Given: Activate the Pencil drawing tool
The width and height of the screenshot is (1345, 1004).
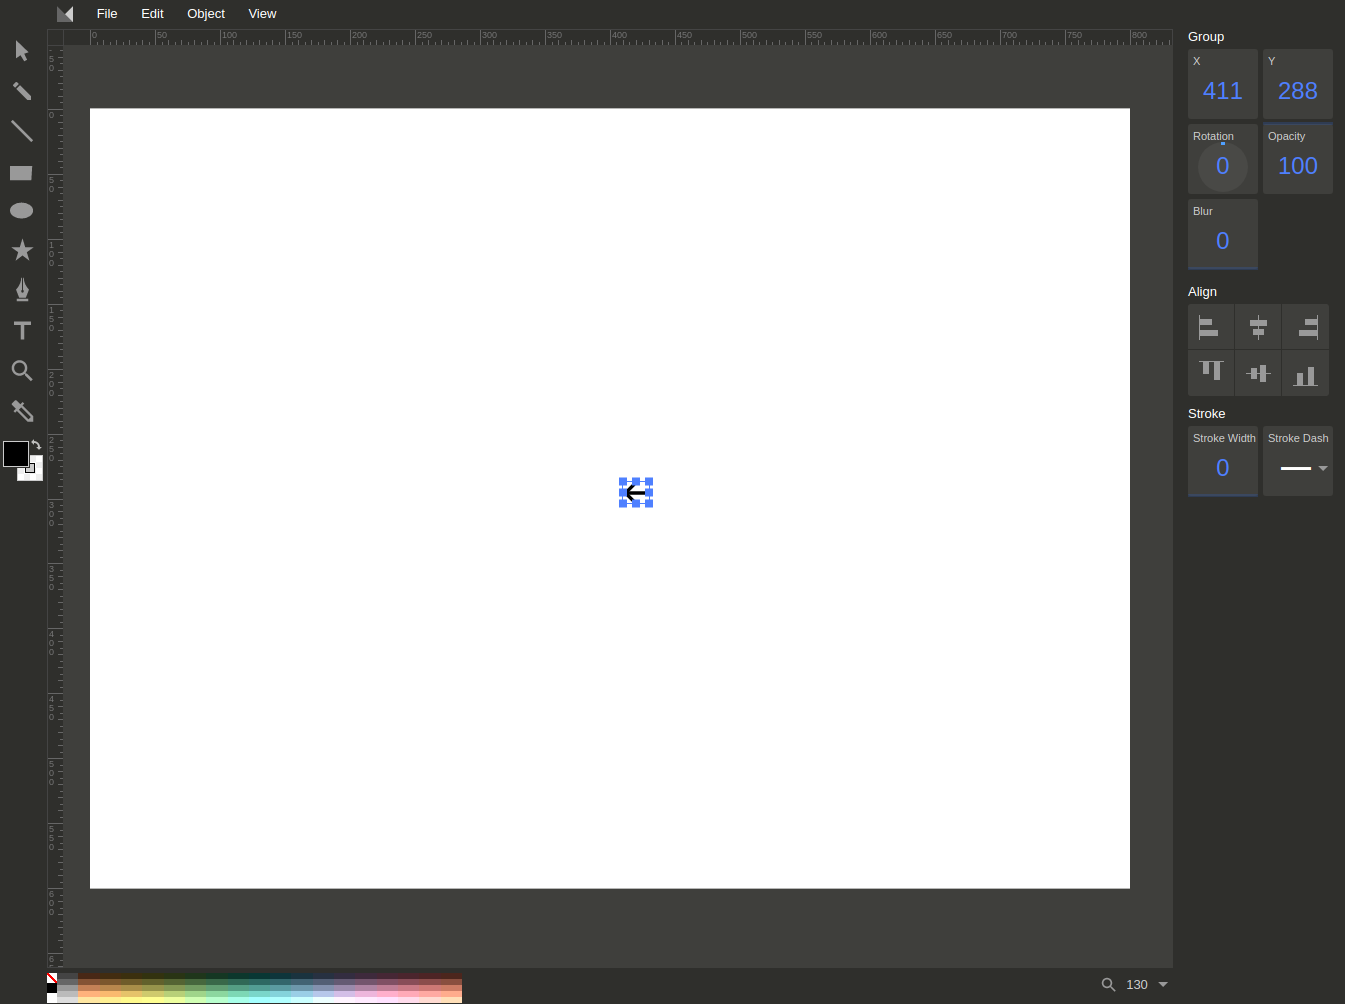Looking at the screenshot, I should click(x=21, y=91).
